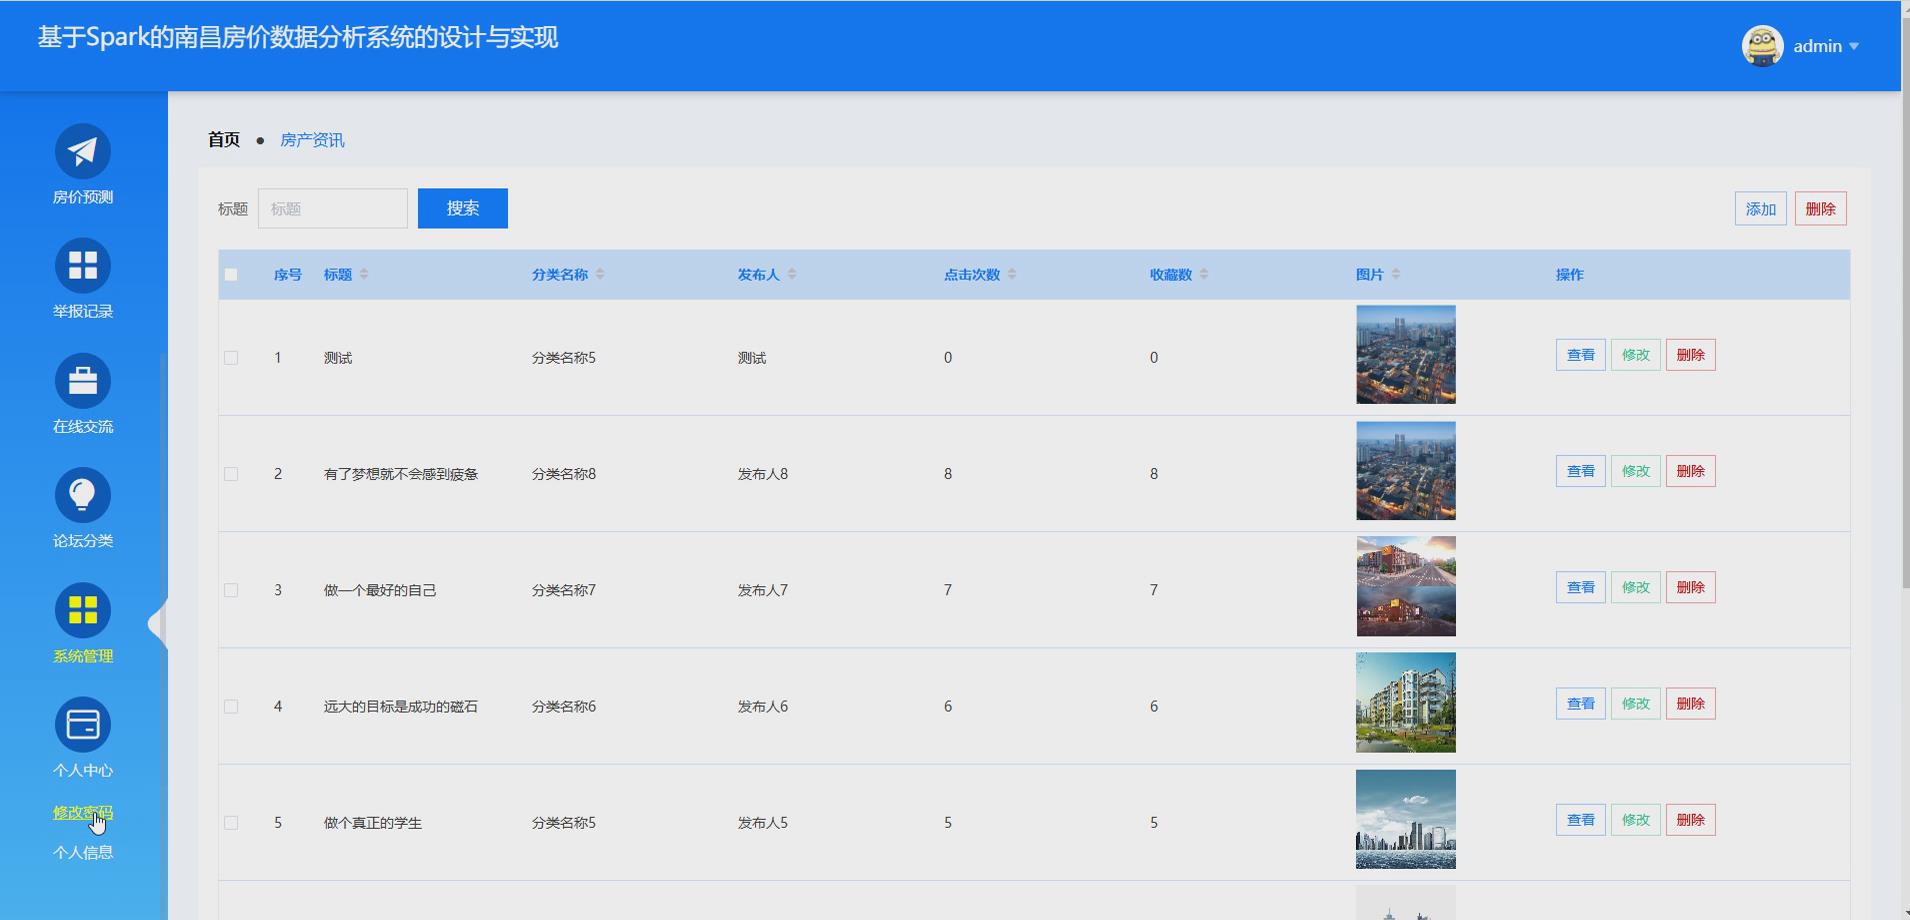Screen dimensions: 1910x920
Task: Open the row 2 发布人8 city thumbnail
Action: click(1406, 471)
